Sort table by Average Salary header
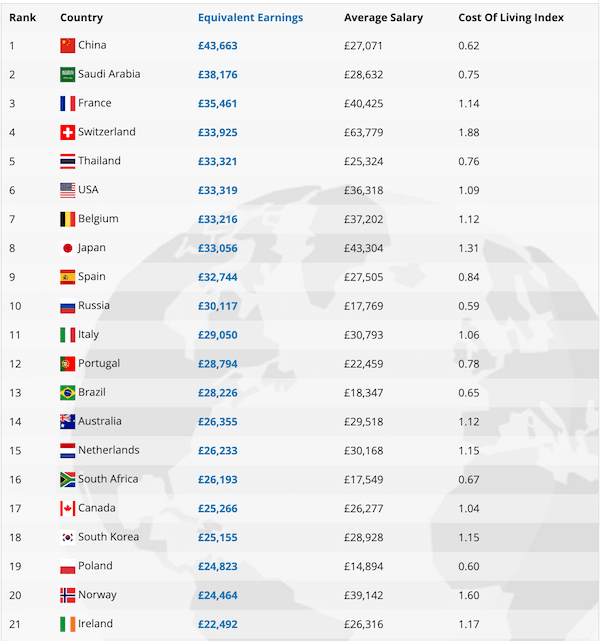The image size is (600, 641). (383, 18)
